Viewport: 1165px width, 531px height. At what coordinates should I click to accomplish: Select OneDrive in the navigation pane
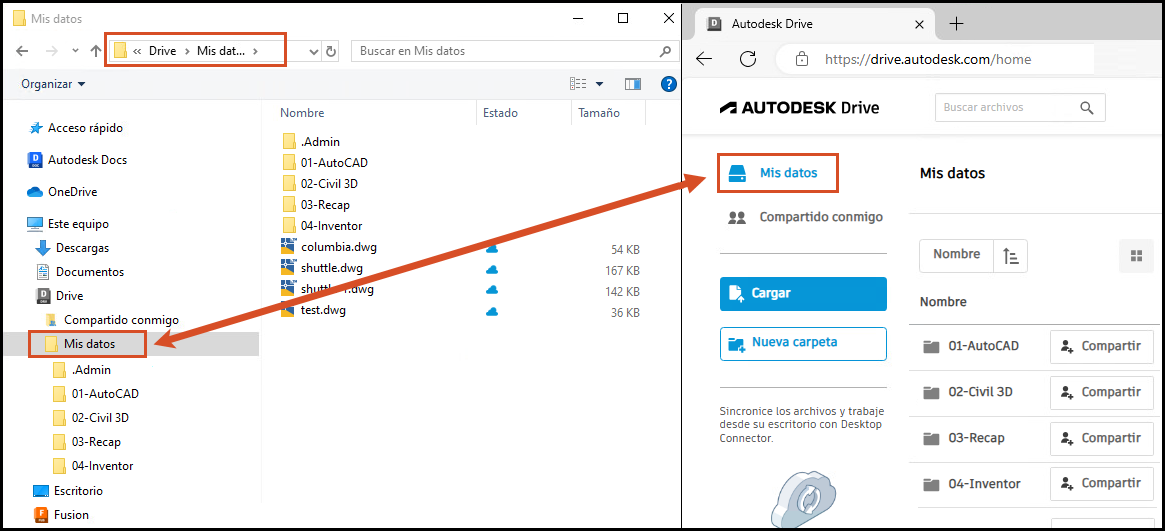62,192
